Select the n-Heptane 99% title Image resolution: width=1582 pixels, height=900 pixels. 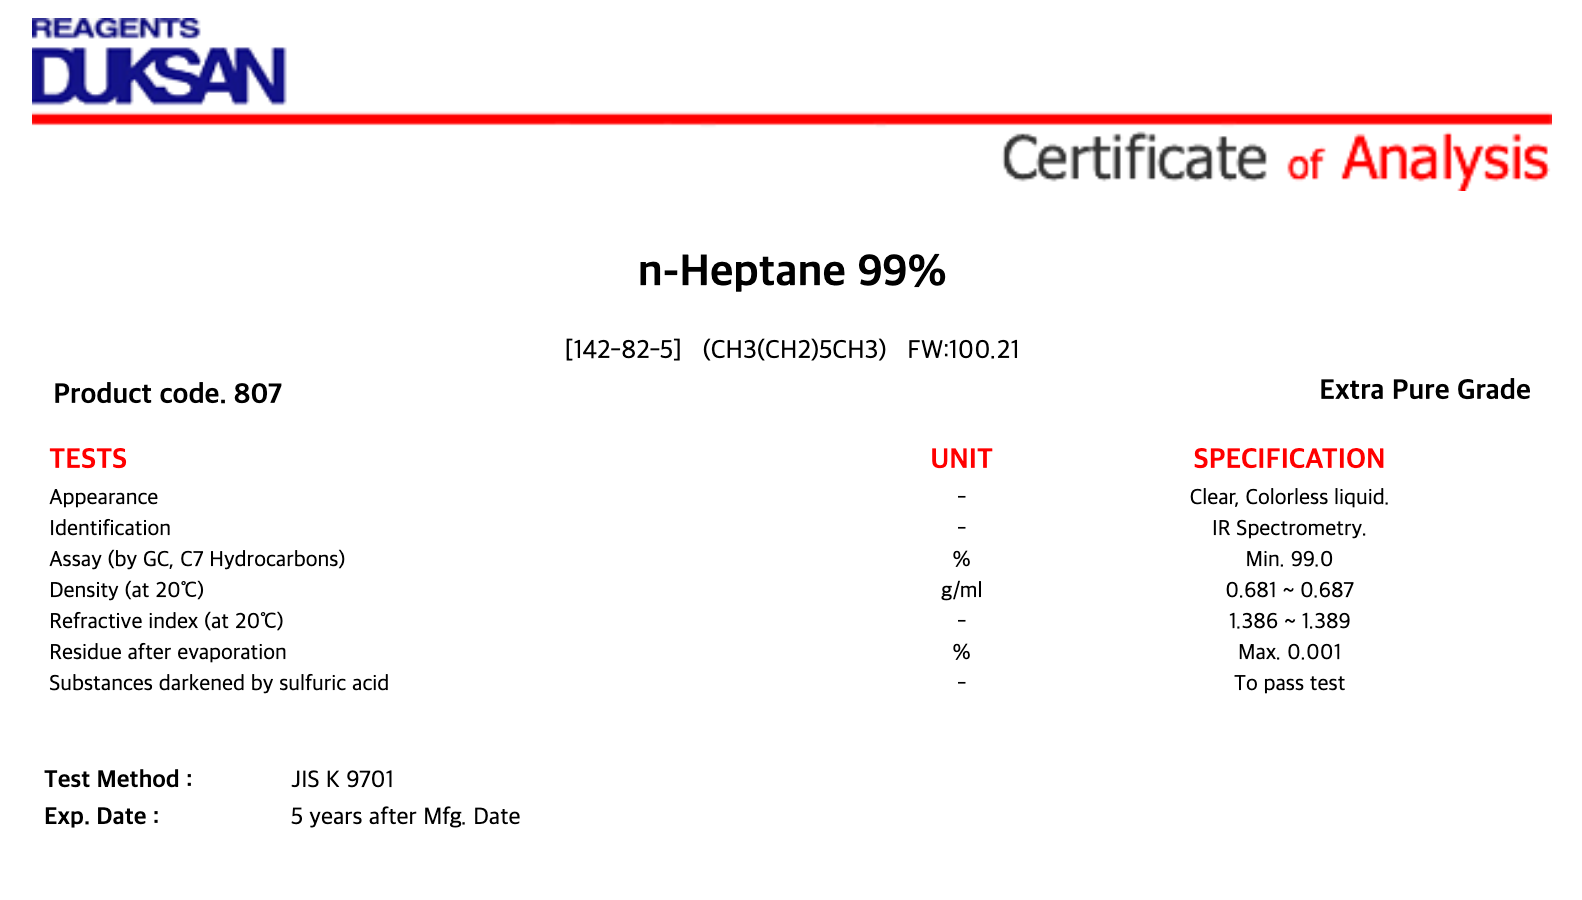[792, 271]
